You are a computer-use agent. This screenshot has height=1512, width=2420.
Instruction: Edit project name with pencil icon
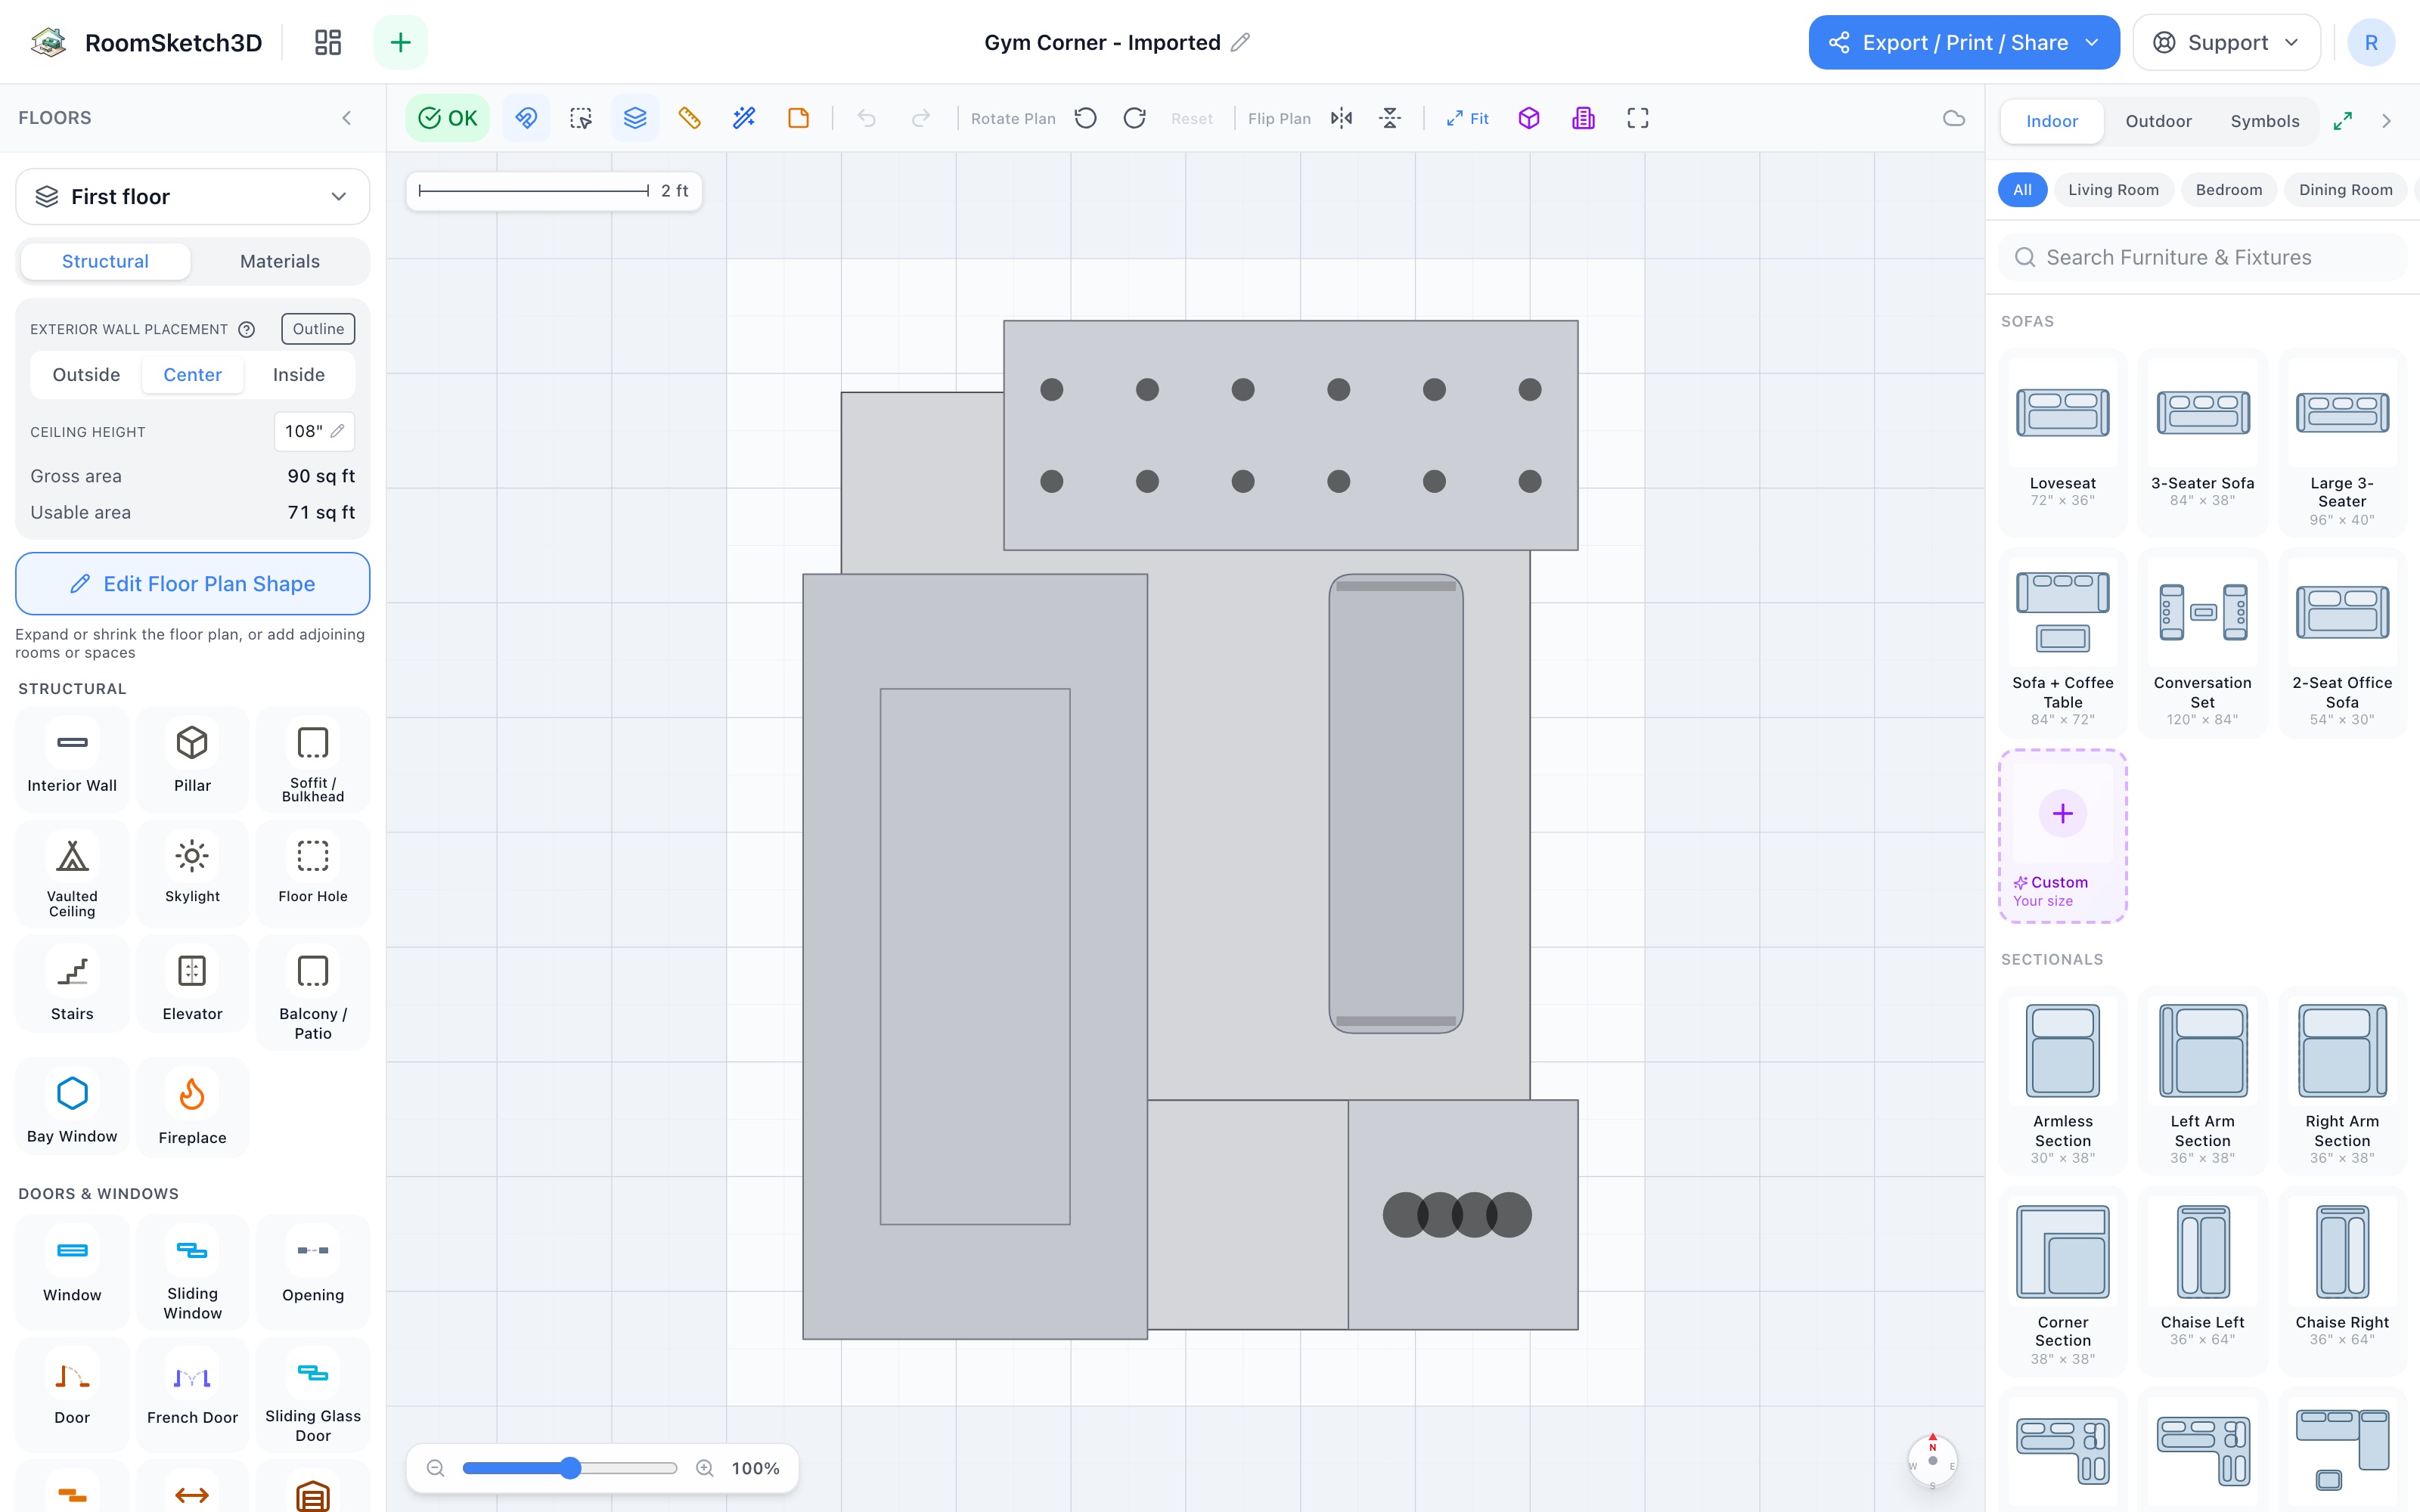point(1240,42)
